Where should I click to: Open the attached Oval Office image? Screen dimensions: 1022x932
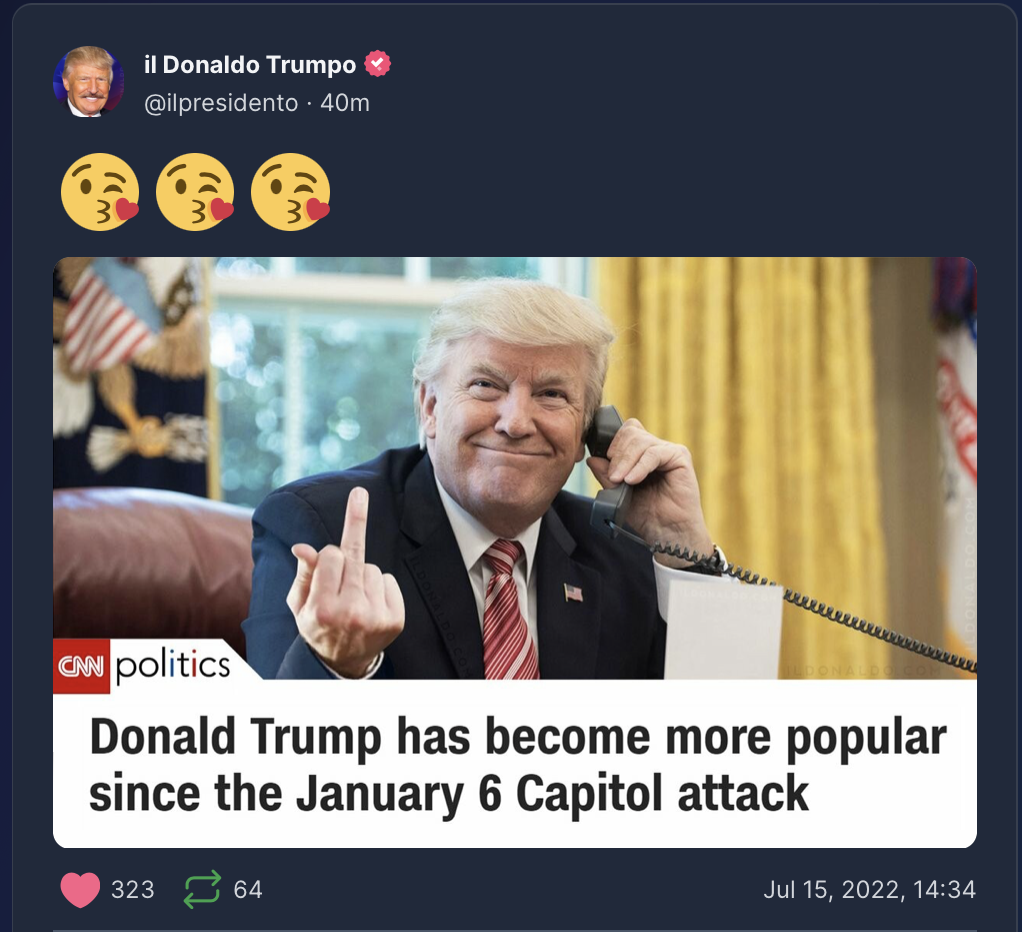(x=515, y=468)
